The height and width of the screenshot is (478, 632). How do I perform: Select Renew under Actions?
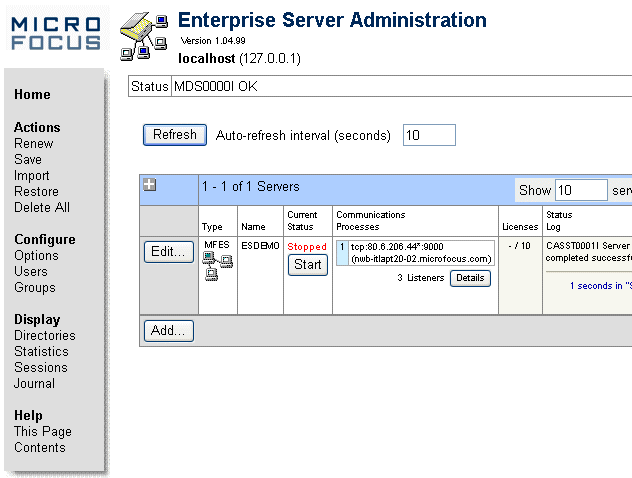click(x=33, y=143)
